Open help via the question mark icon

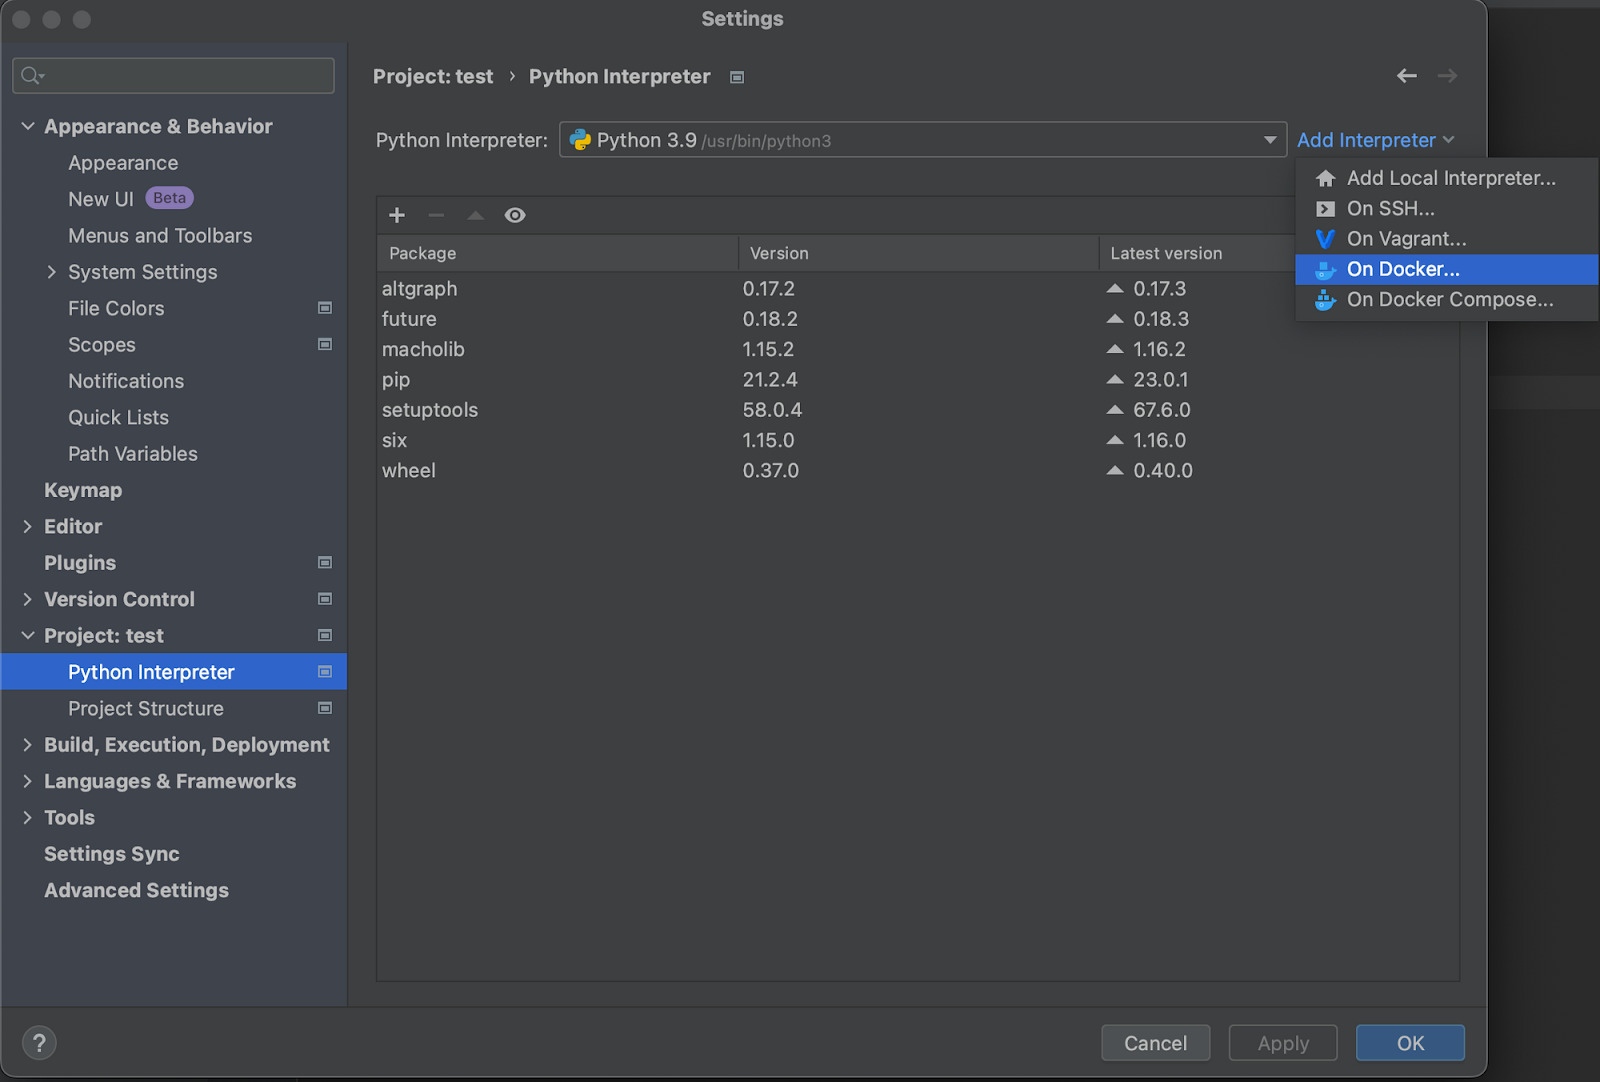39,1042
